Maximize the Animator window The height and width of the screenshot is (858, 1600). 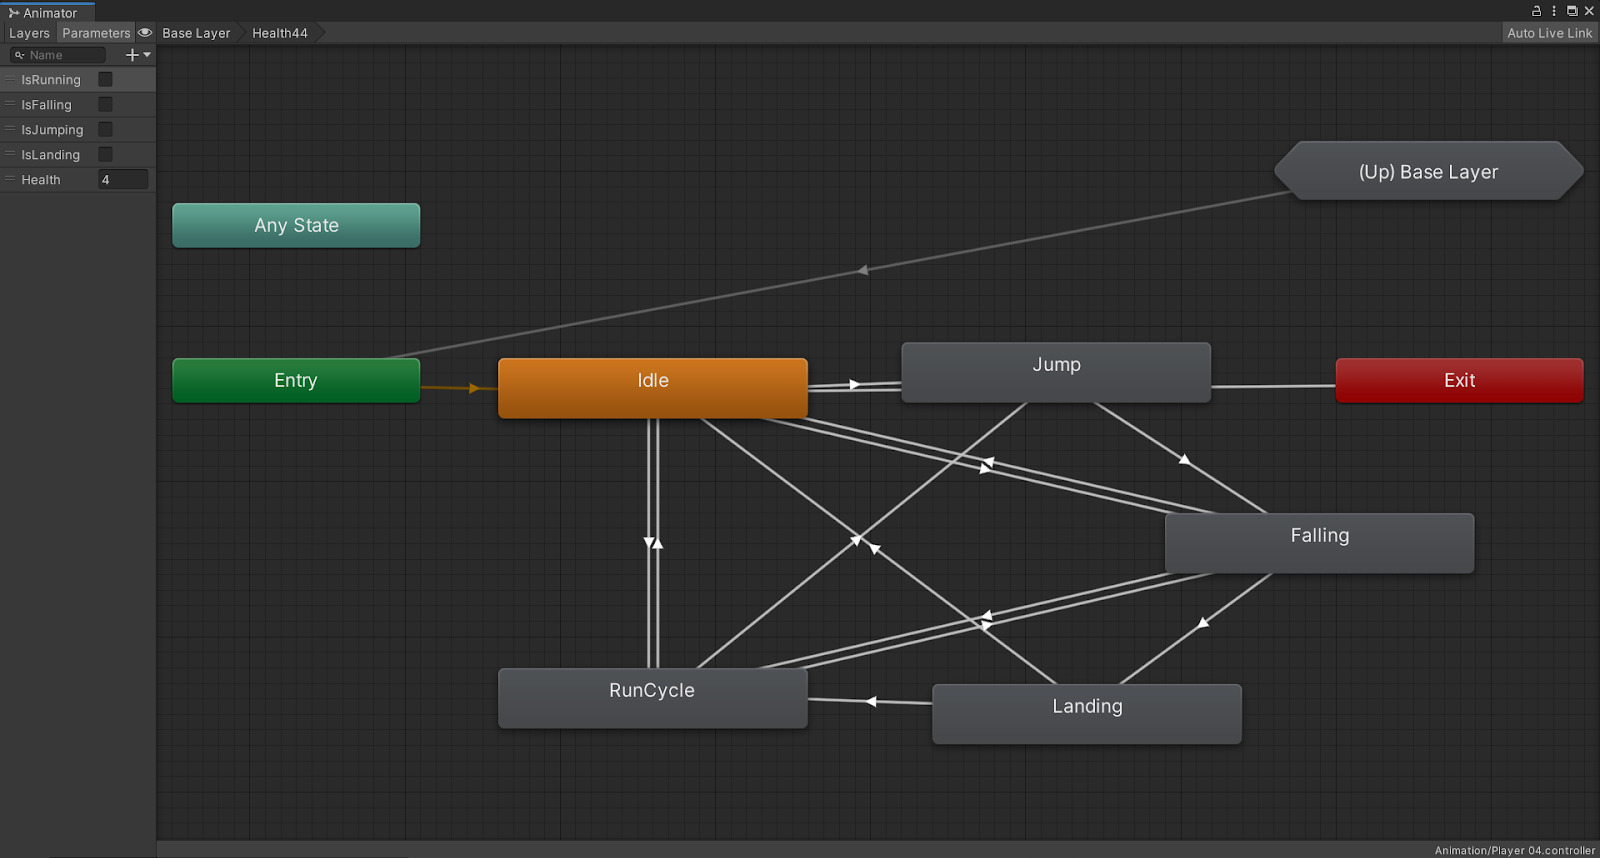coord(1572,11)
